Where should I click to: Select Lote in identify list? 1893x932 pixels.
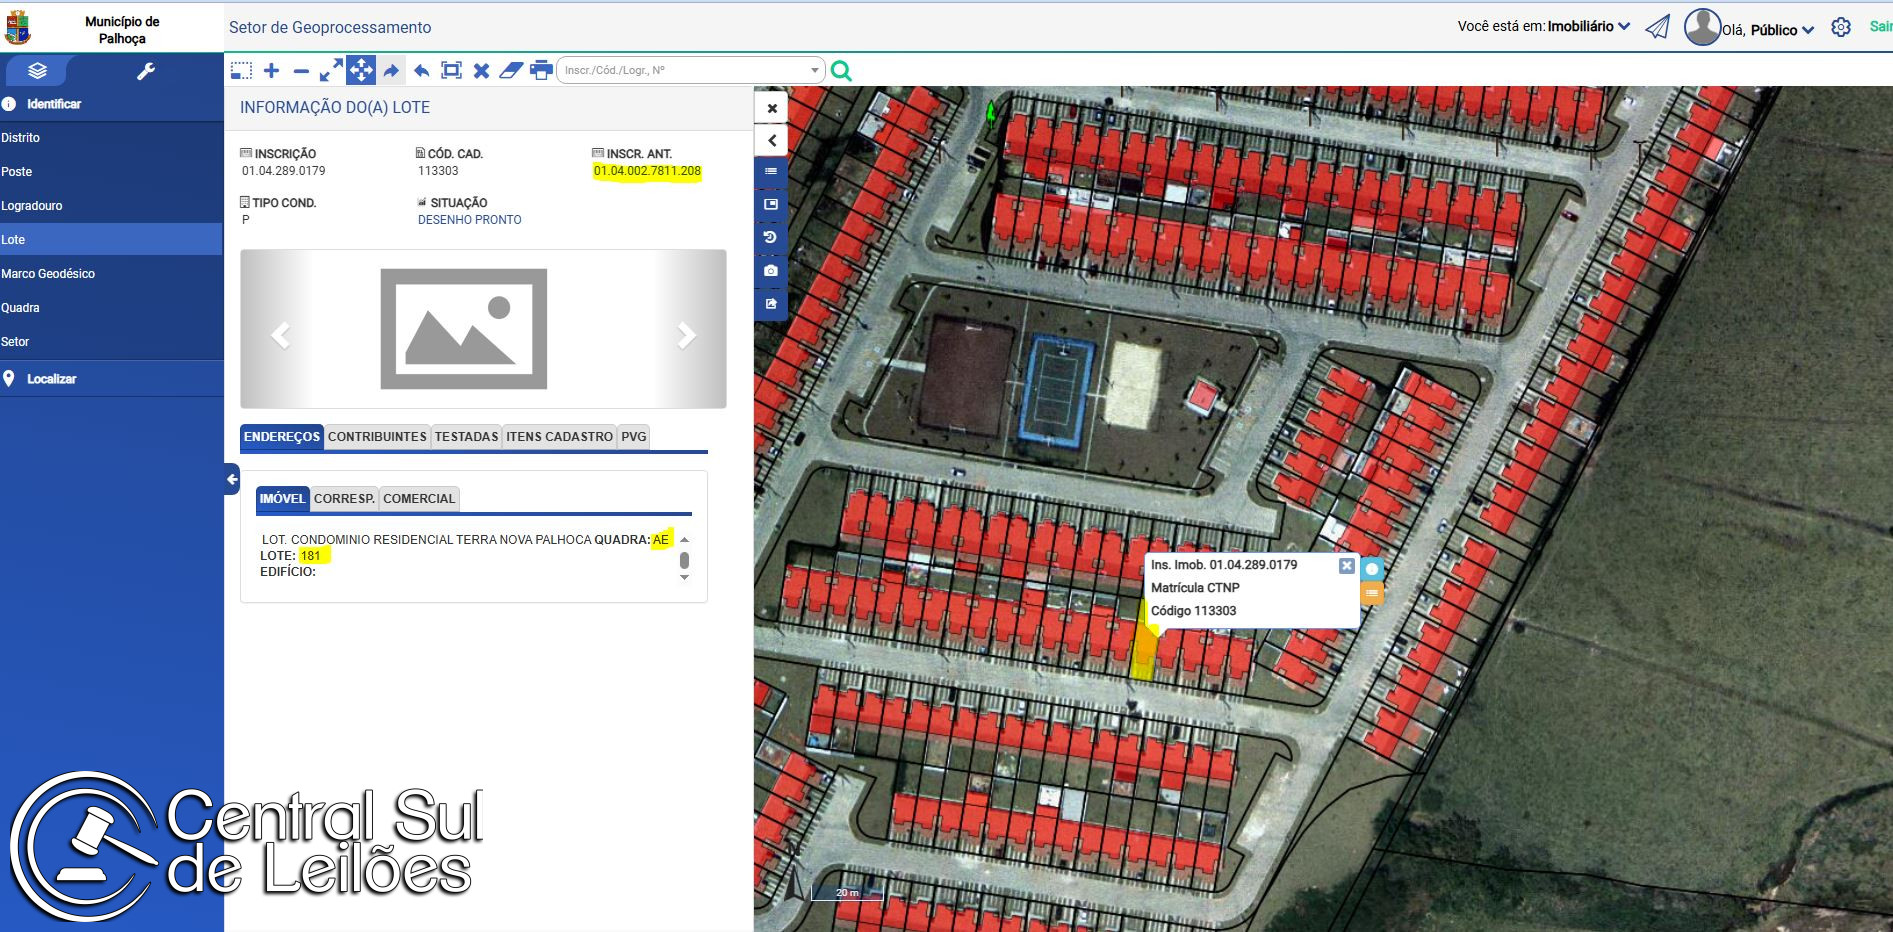[111, 240]
